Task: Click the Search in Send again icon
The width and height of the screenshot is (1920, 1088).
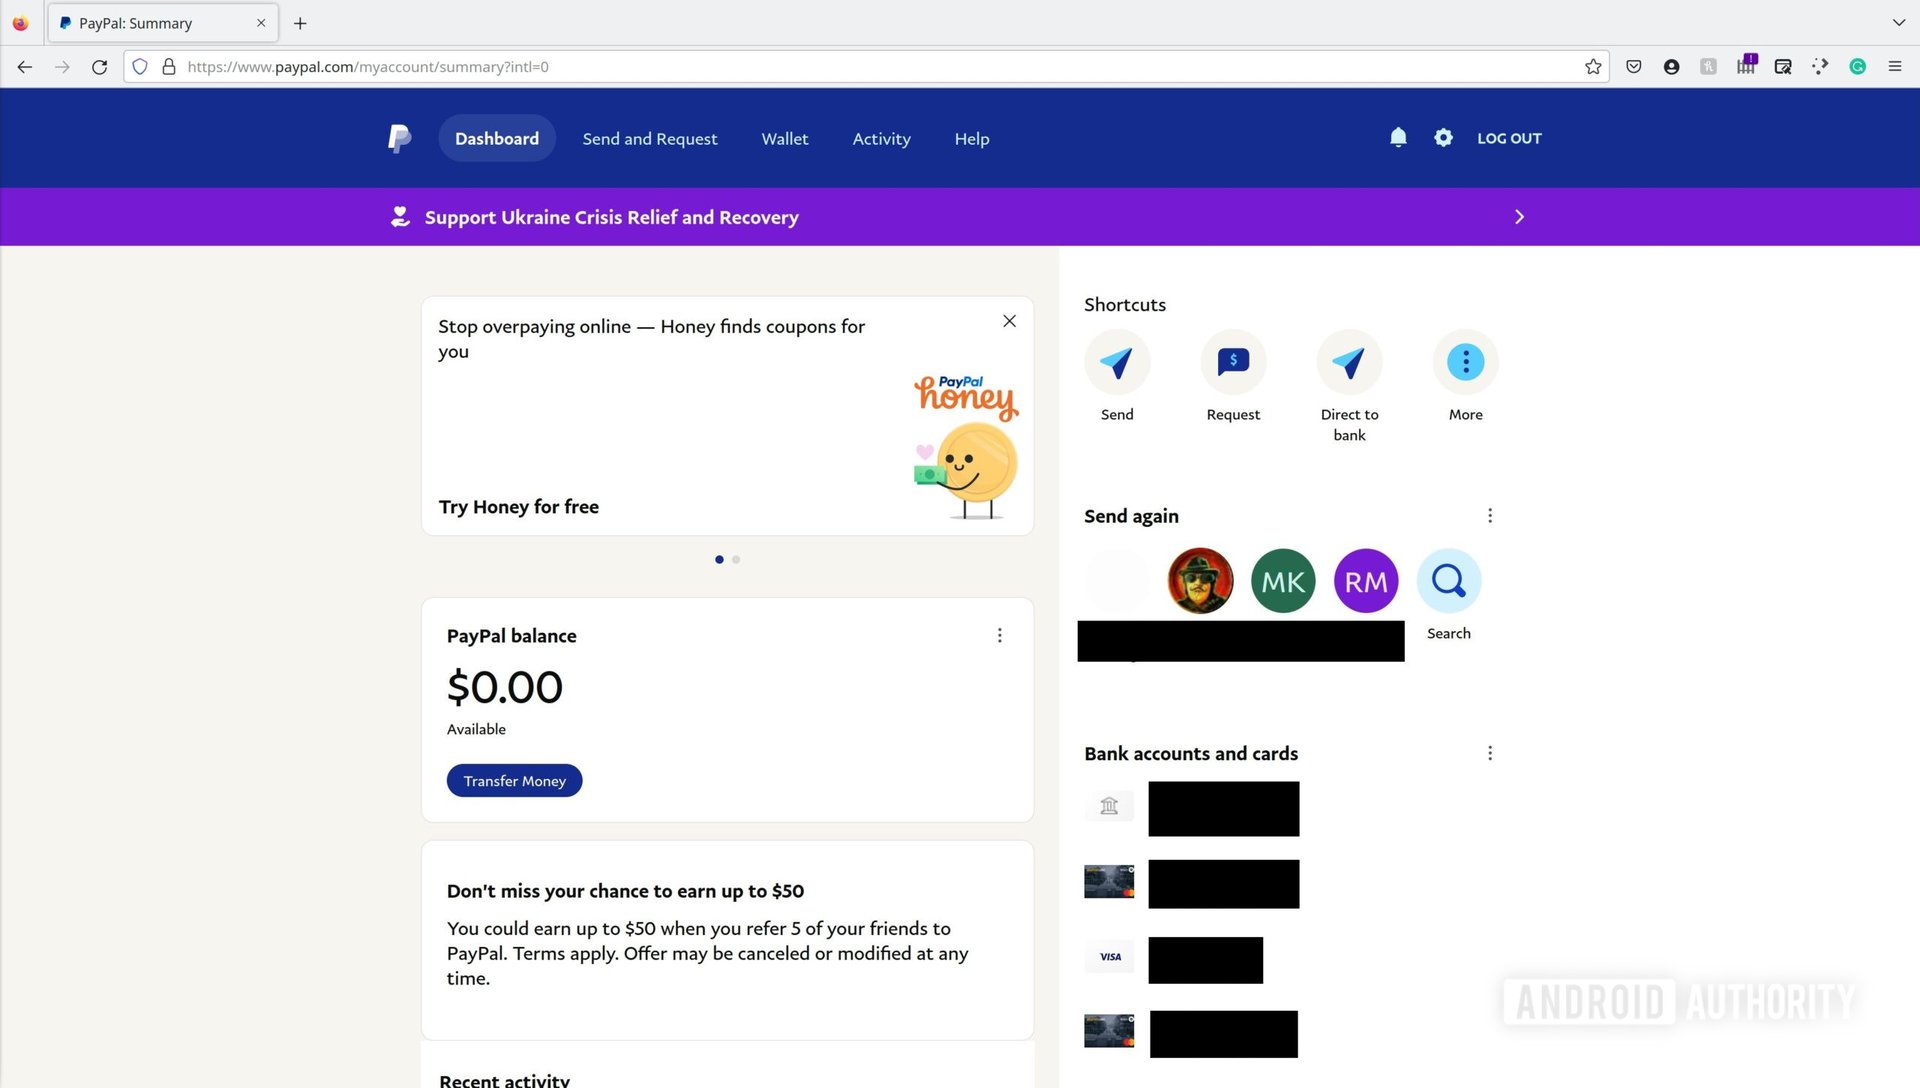Action: pyautogui.click(x=1448, y=580)
